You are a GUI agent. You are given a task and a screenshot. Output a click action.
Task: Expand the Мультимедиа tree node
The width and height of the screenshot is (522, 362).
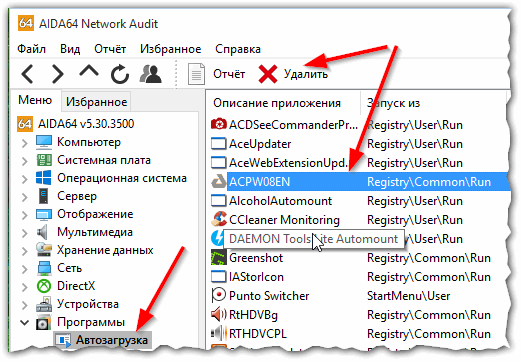point(24,233)
